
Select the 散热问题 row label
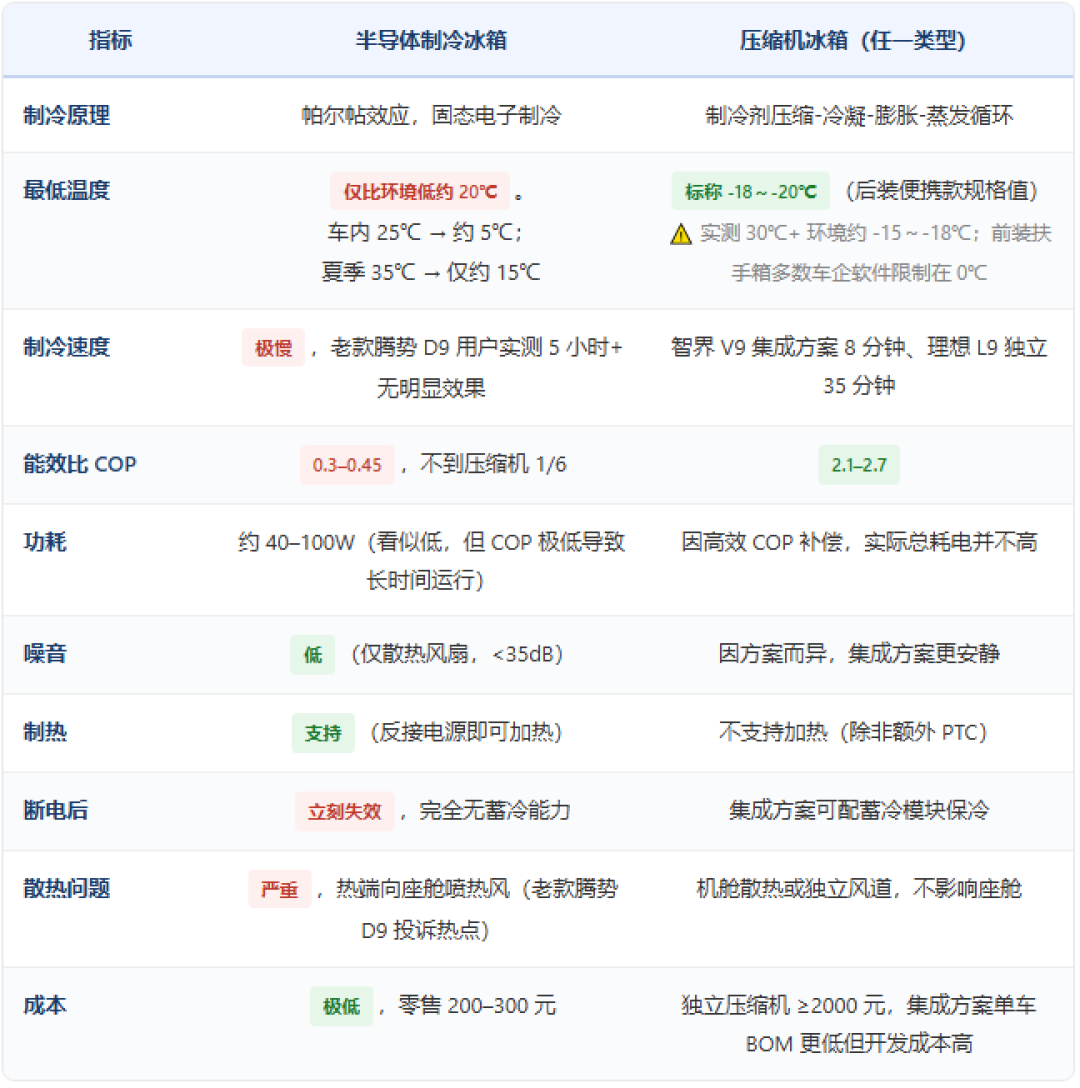pos(67,889)
